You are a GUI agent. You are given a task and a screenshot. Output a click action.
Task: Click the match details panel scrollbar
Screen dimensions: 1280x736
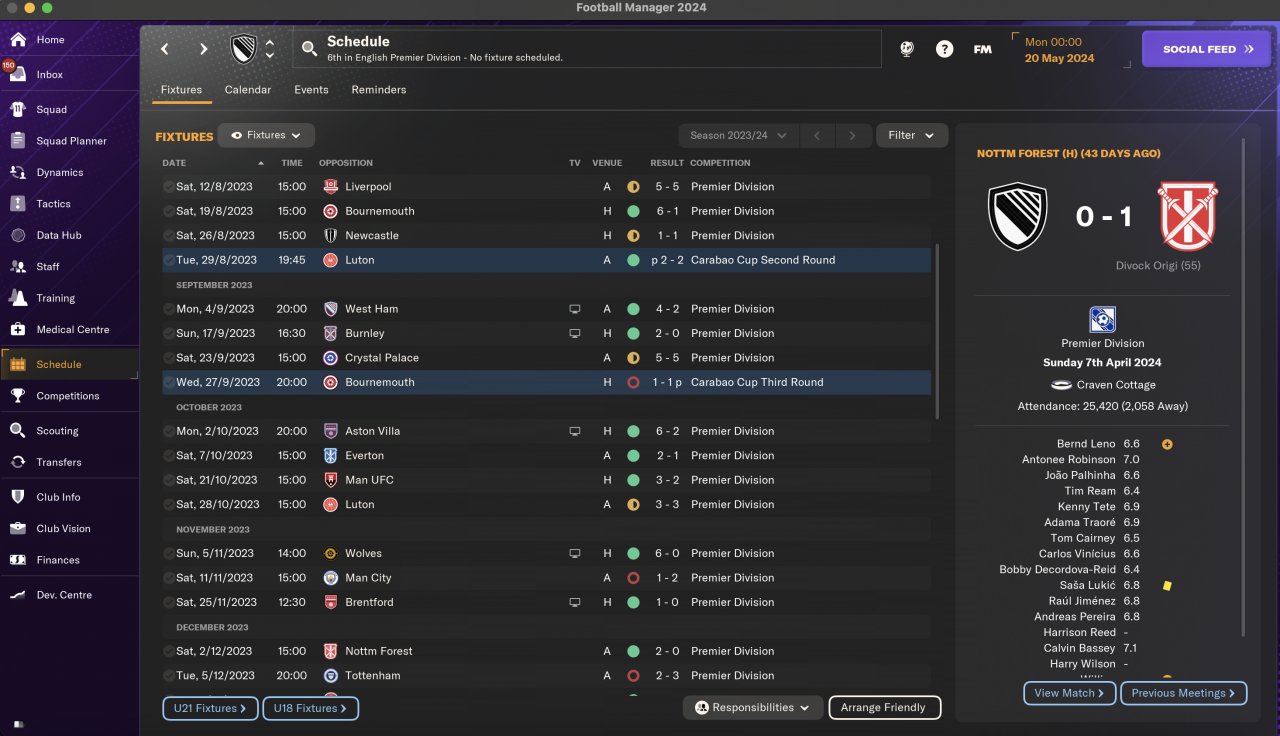click(x=1244, y=388)
